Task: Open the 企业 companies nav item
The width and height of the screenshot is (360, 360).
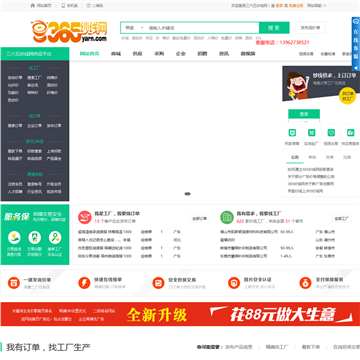Action: (x=180, y=53)
